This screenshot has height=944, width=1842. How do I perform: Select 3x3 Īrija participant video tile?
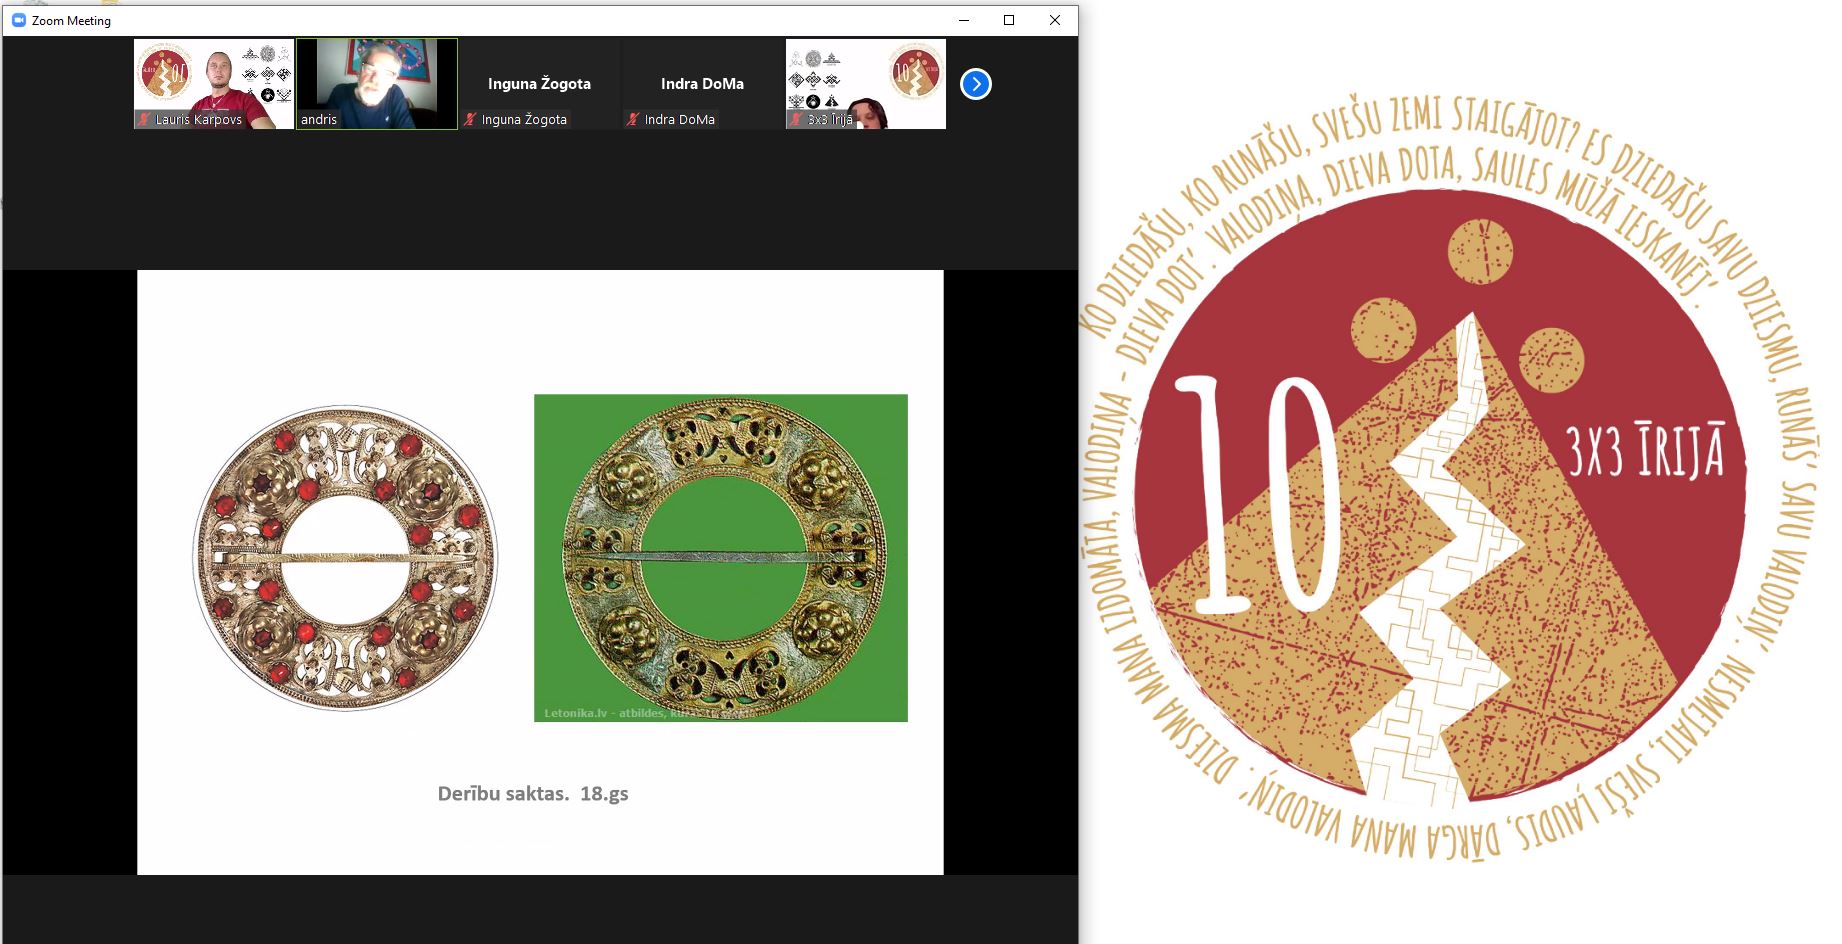(x=866, y=84)
